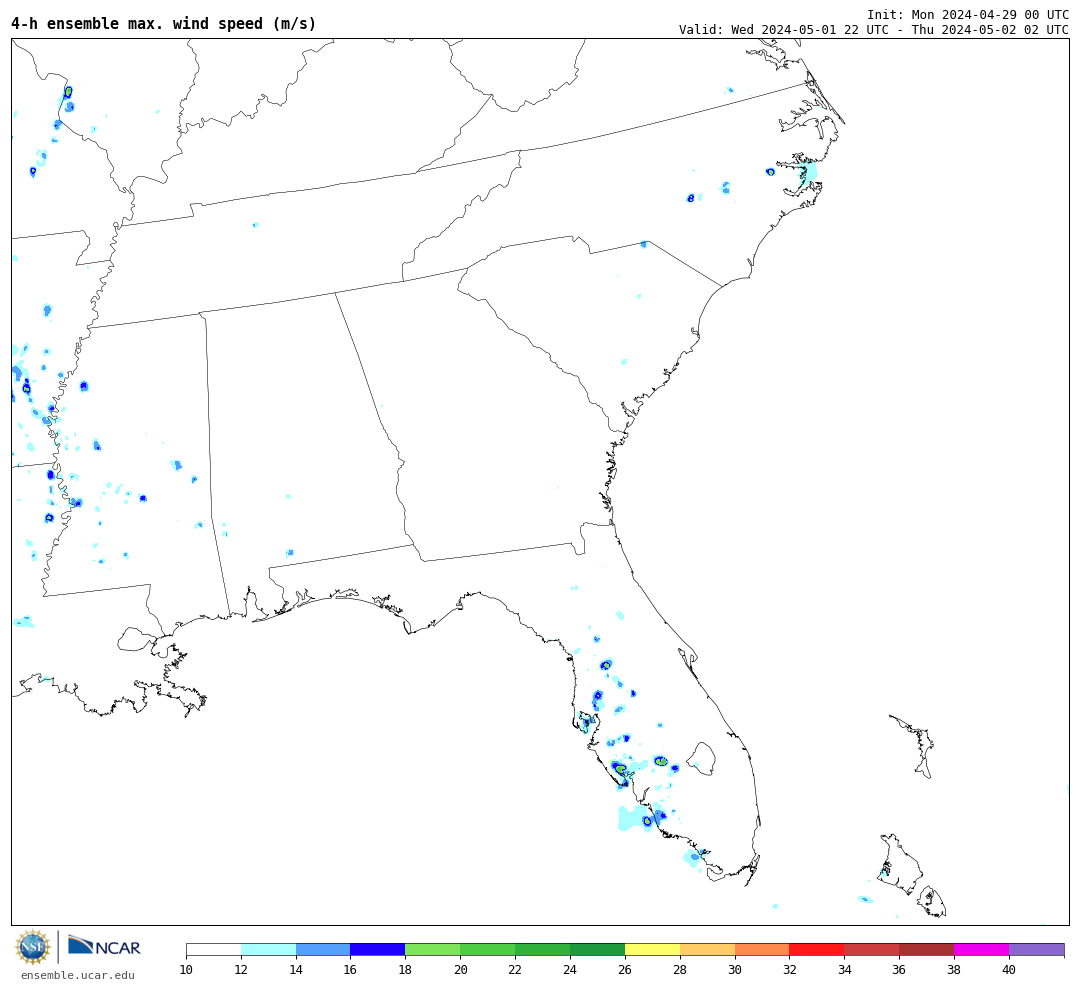Click the orange 30-32 color swatch
The height and width of the screenshot is (988, 1080).
[x=762, y=949]
